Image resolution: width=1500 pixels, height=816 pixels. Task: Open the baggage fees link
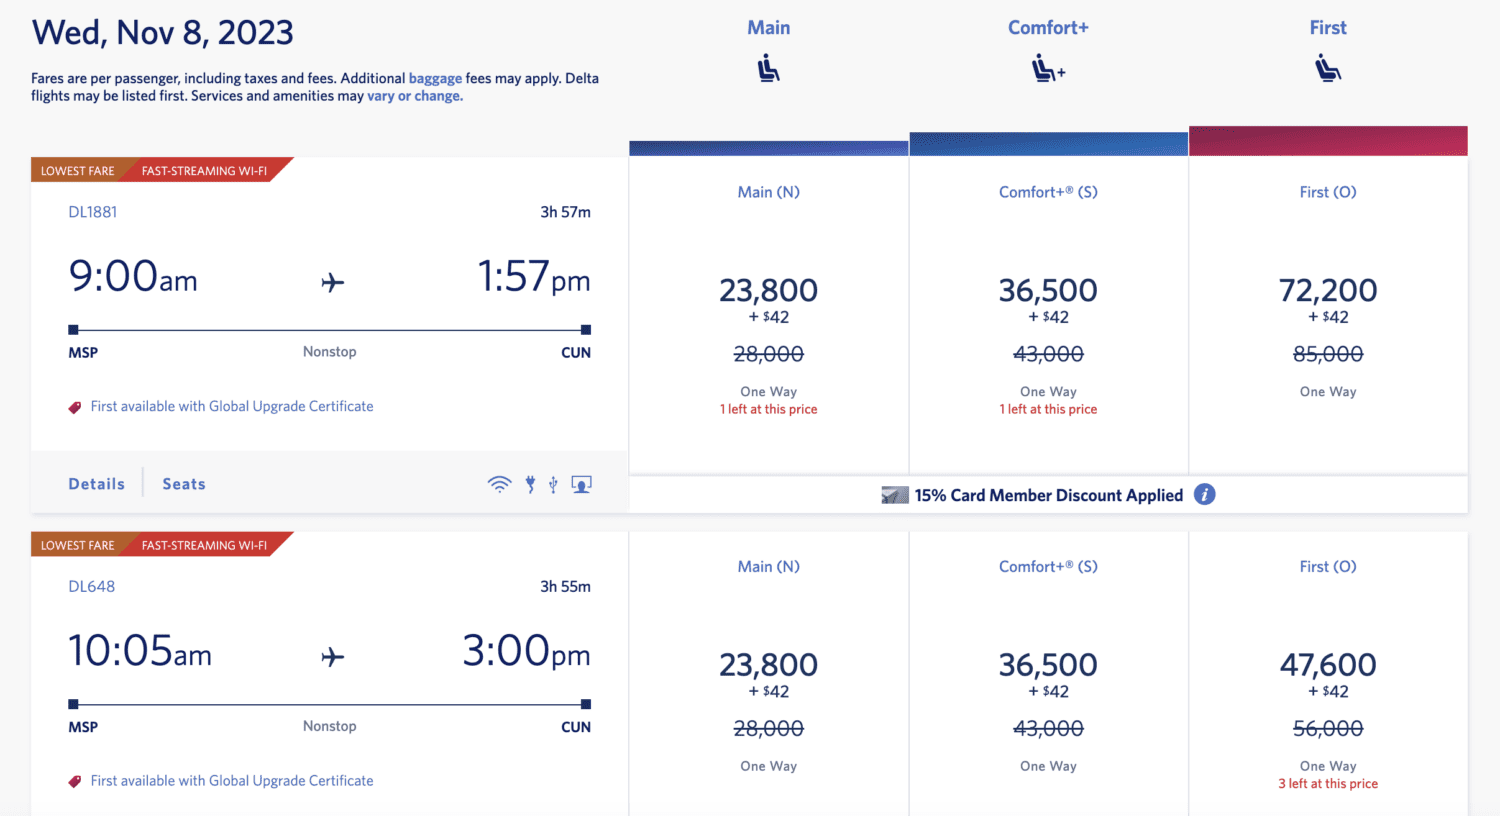435,78
